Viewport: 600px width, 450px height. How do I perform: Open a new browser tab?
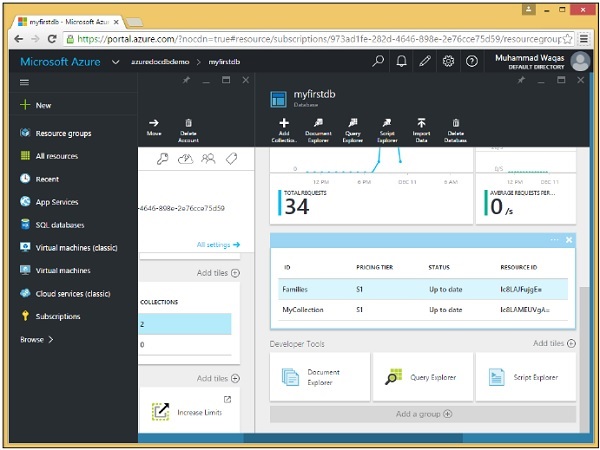134,22
